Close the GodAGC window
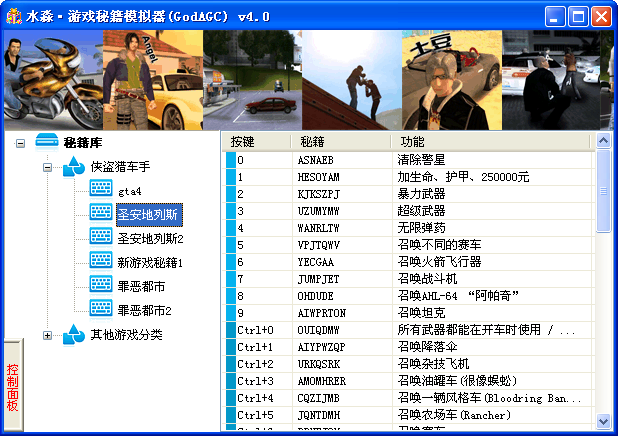Screen dimensions: 618x436 click(x=601, y=17)
